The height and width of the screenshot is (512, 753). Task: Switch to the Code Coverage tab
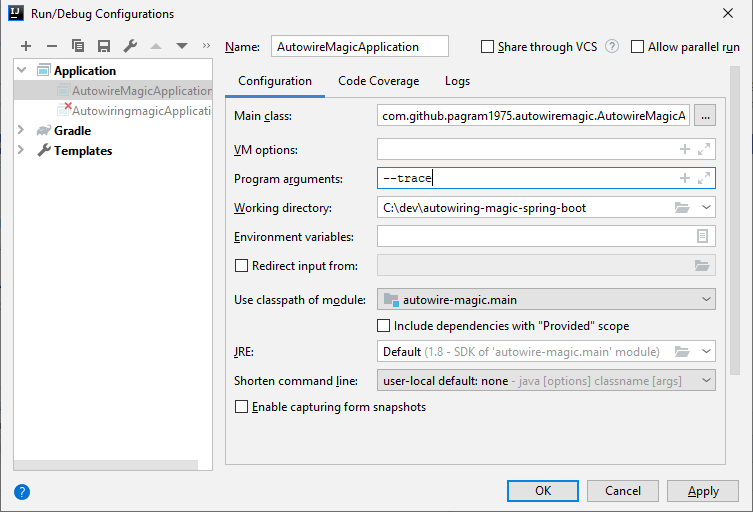378,81
